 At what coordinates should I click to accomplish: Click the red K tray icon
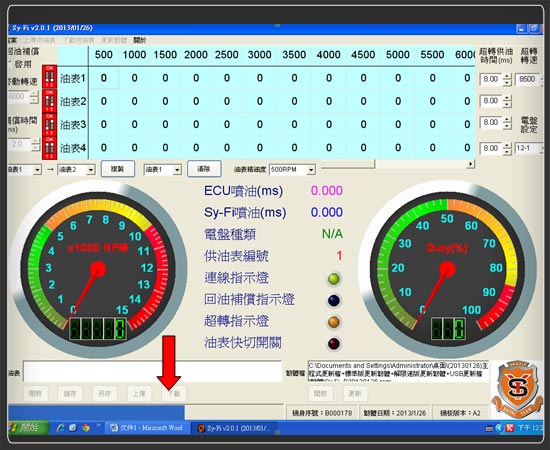coord(510,428)
